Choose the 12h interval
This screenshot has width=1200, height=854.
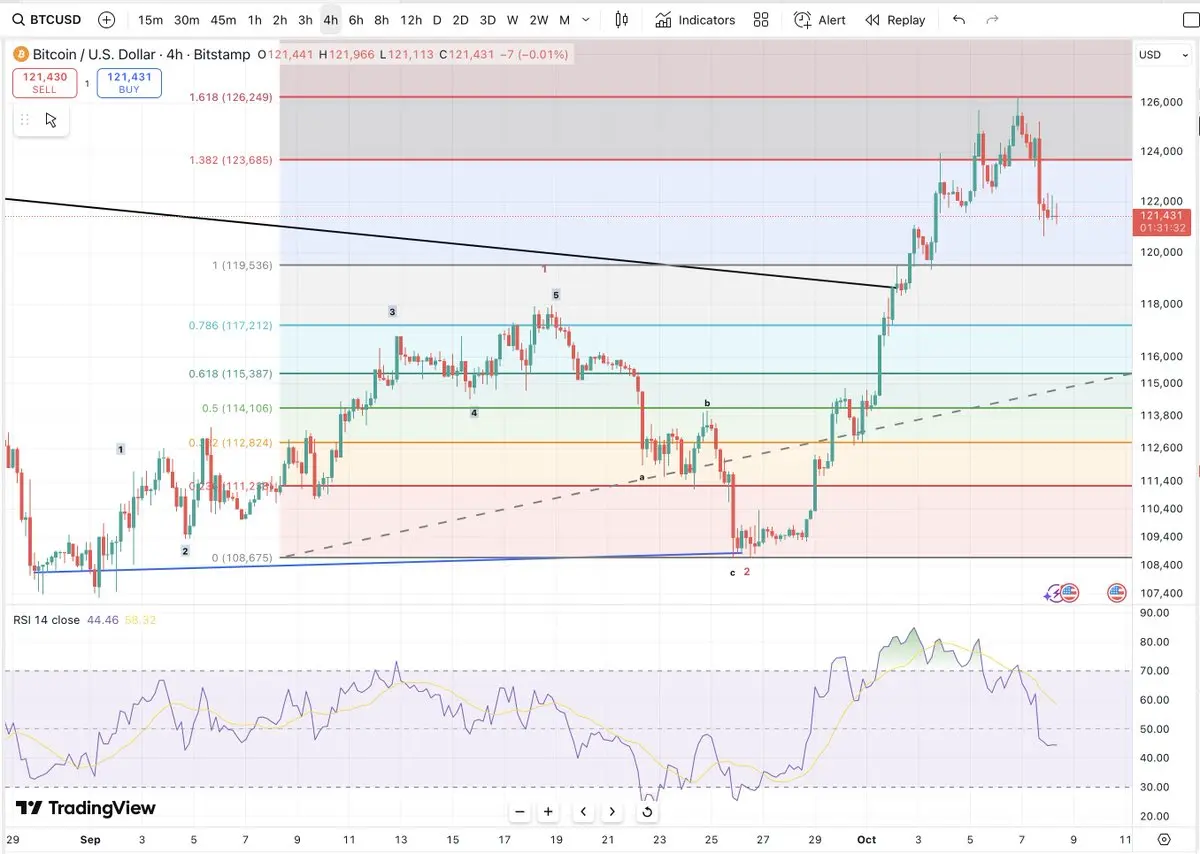point(410,20)
